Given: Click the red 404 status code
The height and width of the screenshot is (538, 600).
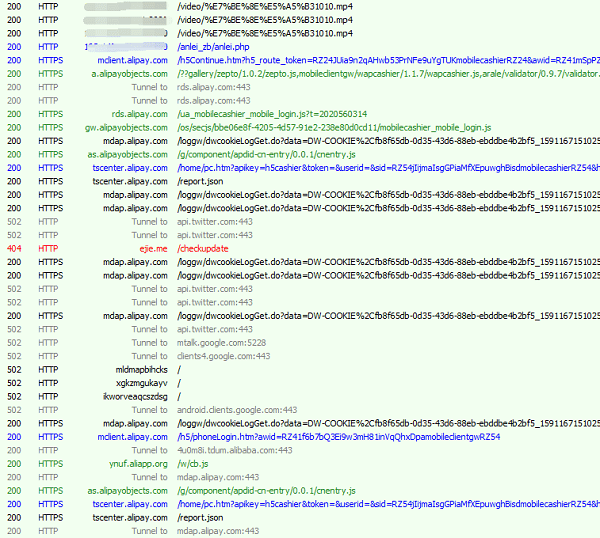Looking at the screenshot, I should [x=14, y=249].
